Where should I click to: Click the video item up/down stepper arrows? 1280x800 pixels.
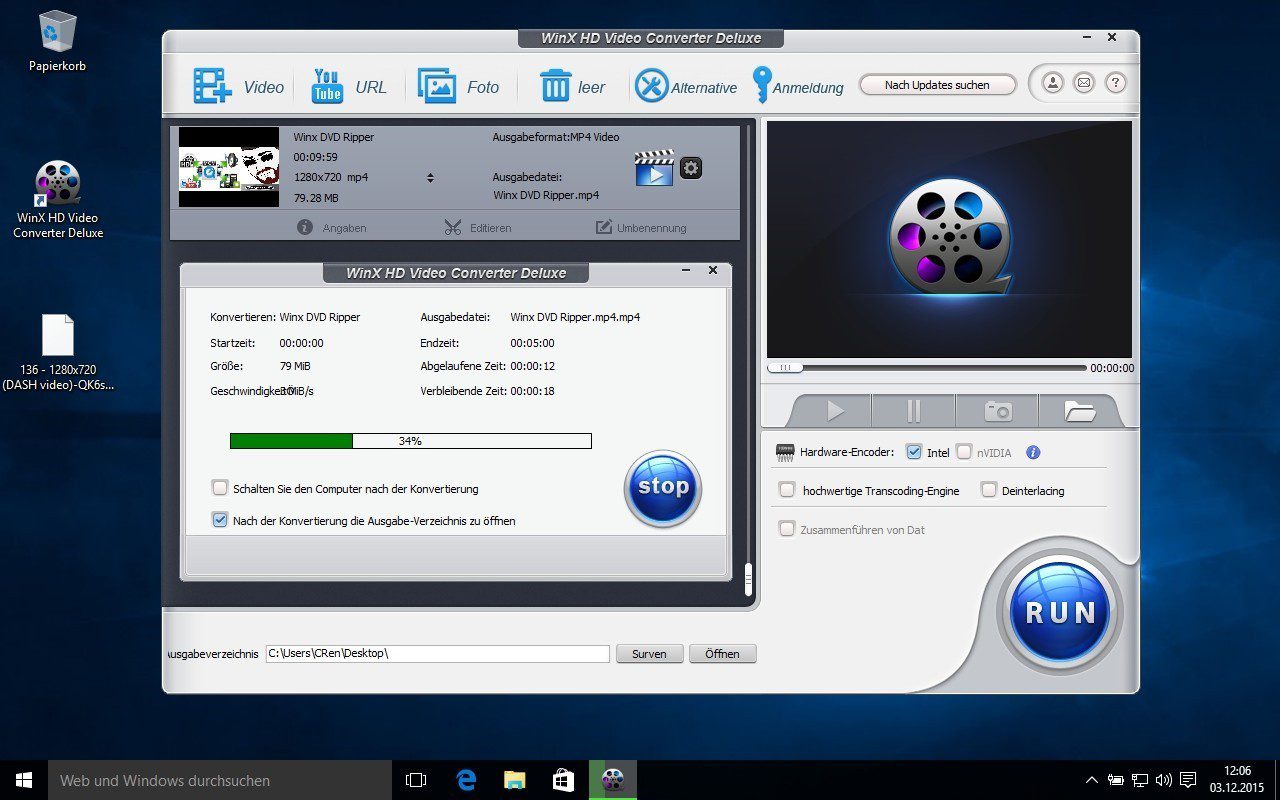(430, 178)
